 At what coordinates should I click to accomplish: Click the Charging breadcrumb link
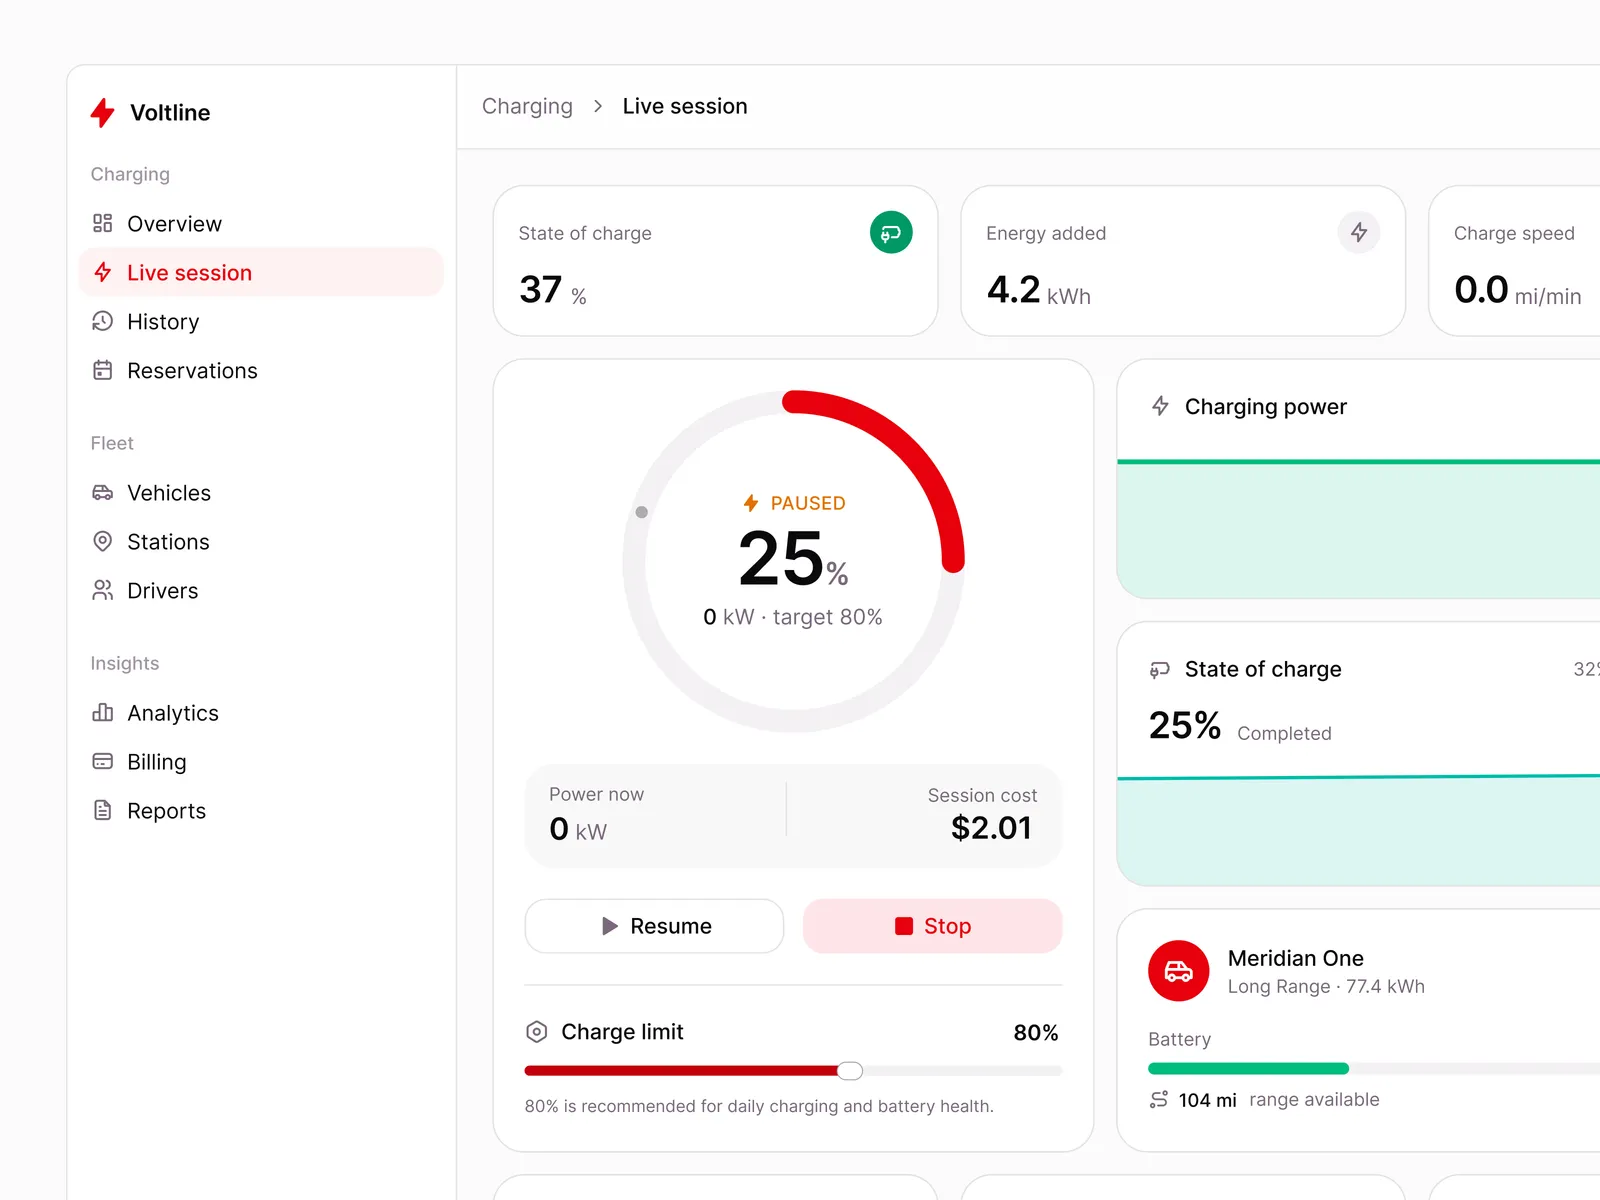[x=527, y=106]
